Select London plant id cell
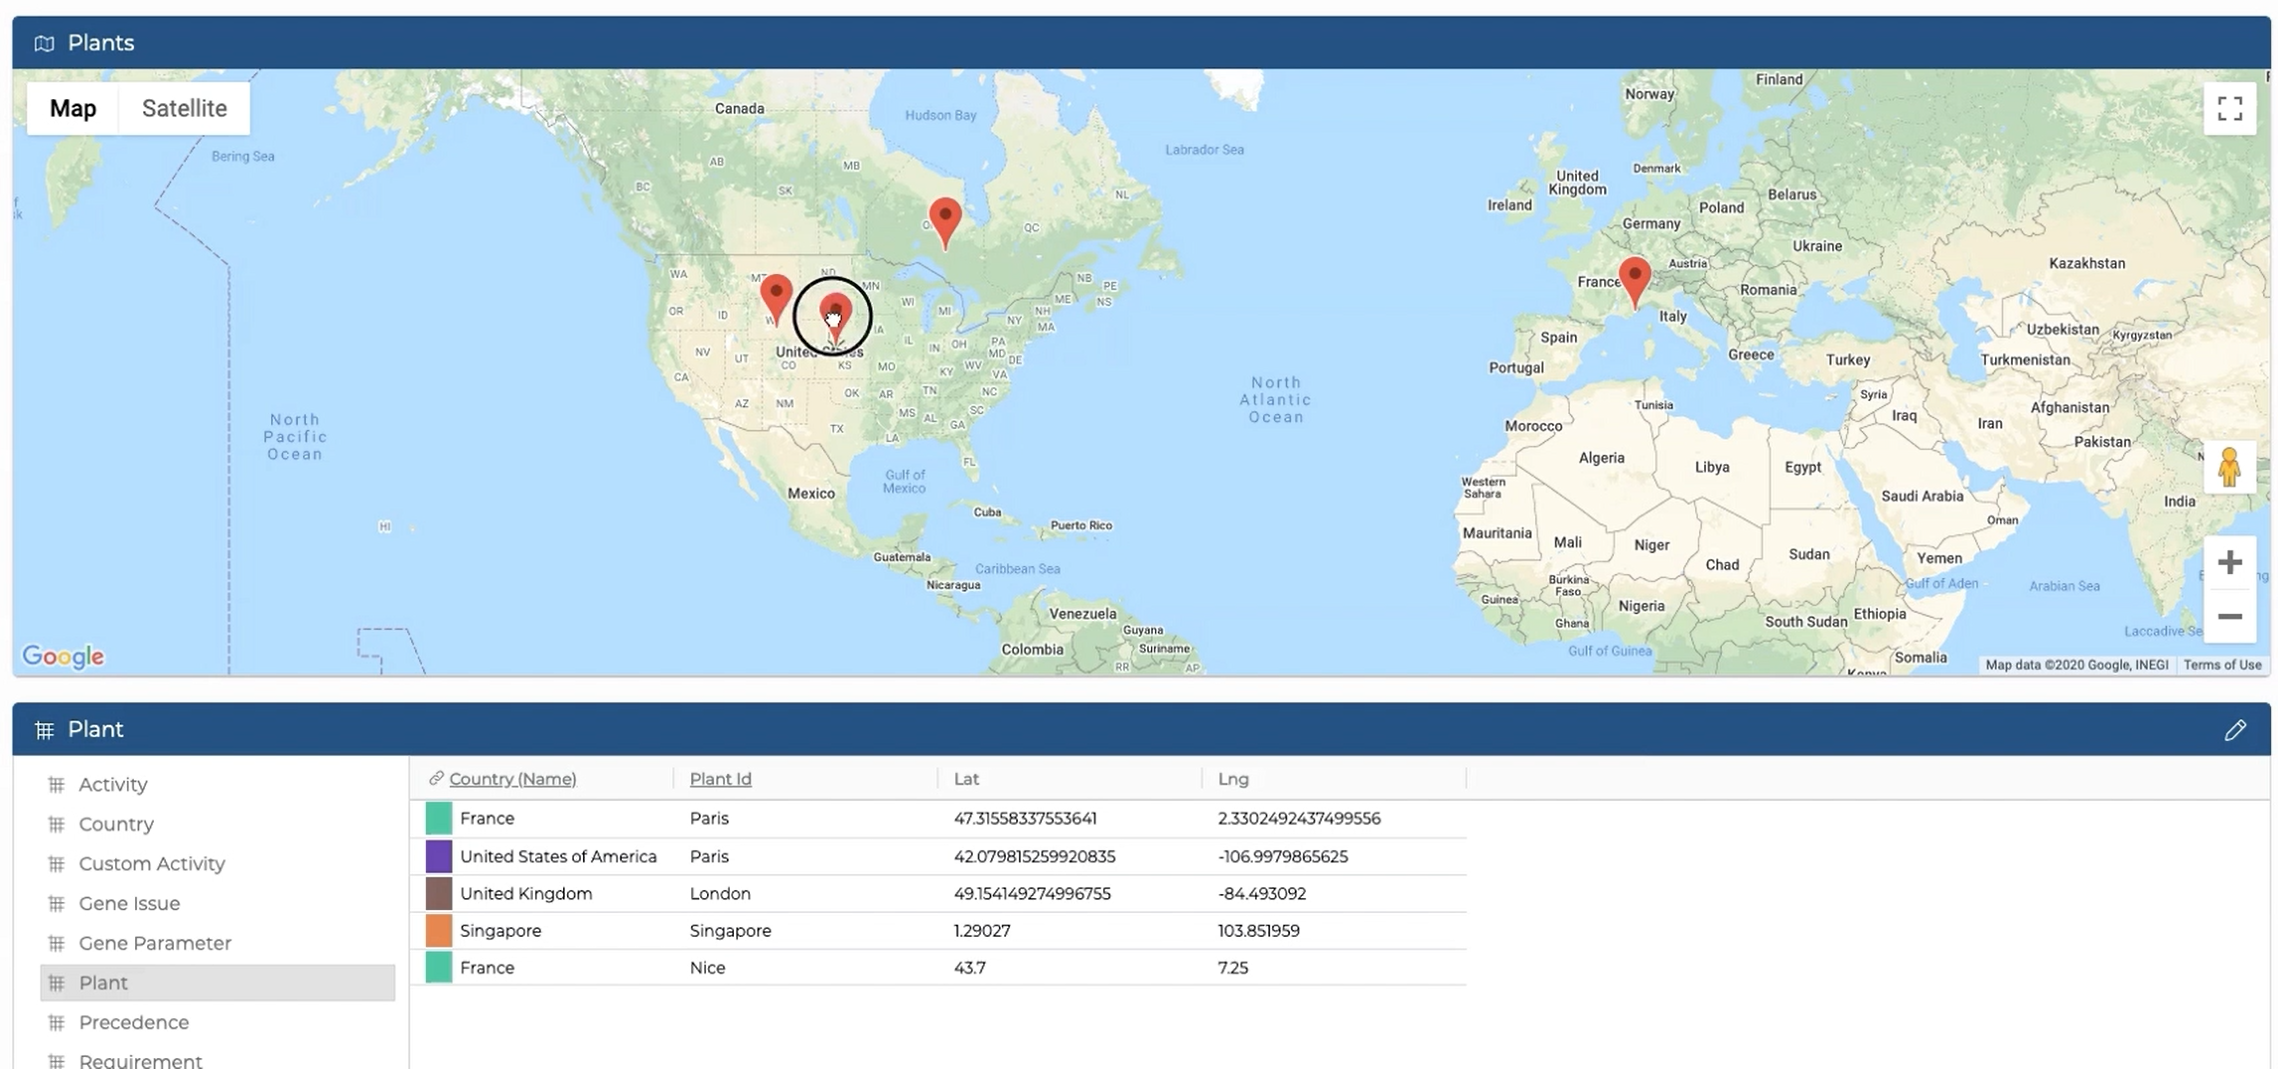The image size is (2278, 1069). click(719, 893)
